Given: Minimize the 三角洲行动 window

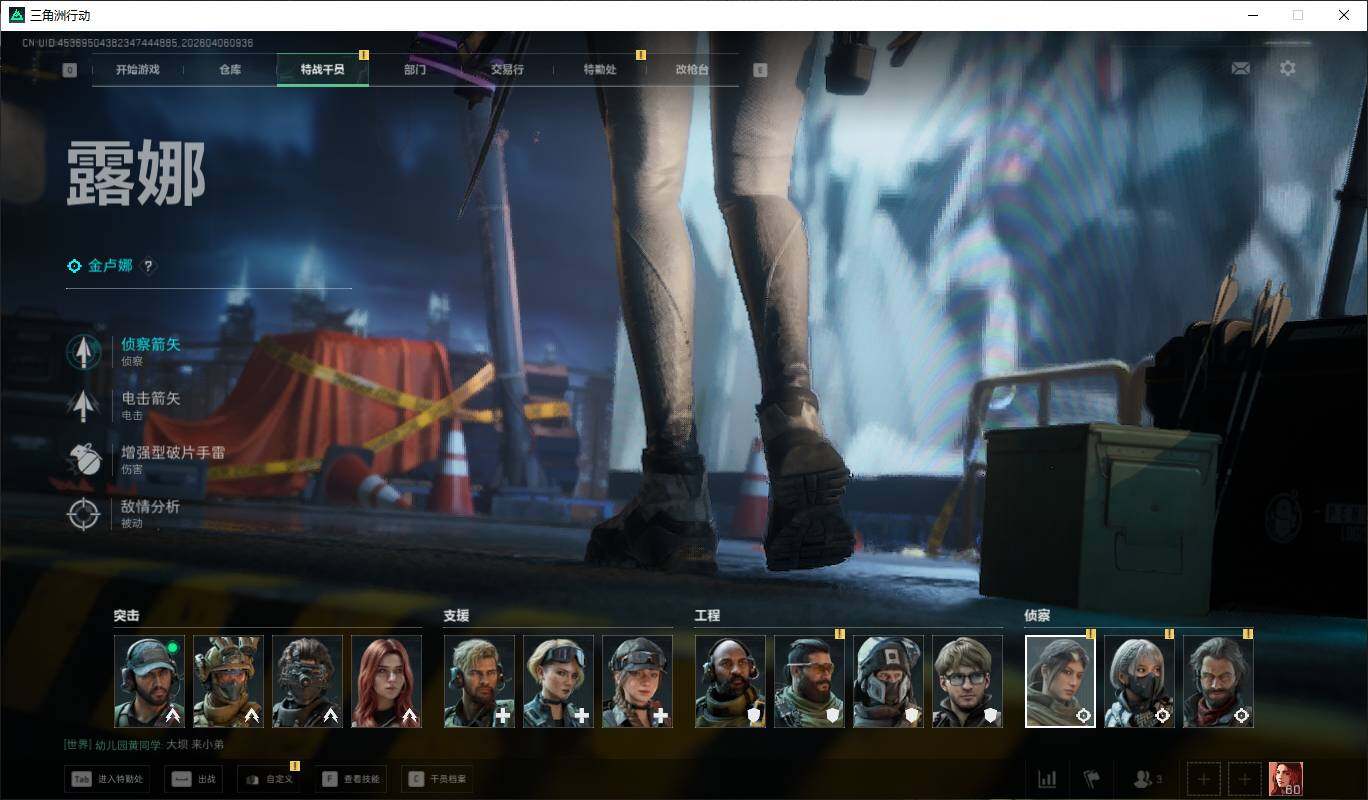Looking at the screenshot, I should (1253, 15).
